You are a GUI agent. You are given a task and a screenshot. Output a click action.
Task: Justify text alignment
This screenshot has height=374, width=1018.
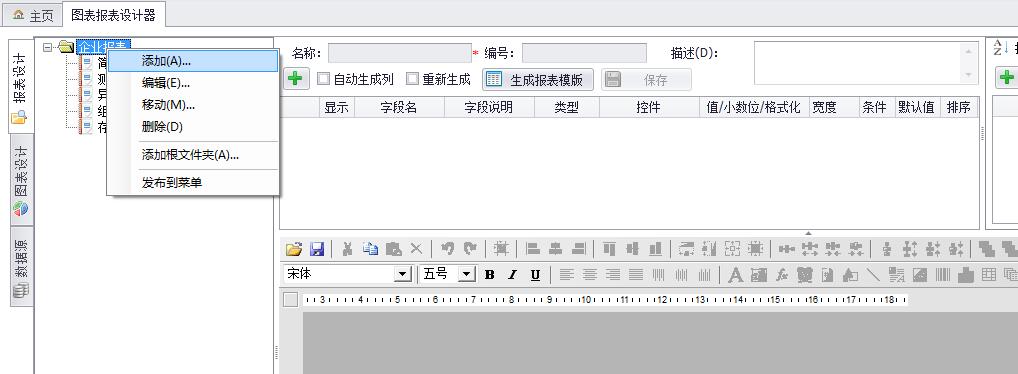tap(636, 274)
